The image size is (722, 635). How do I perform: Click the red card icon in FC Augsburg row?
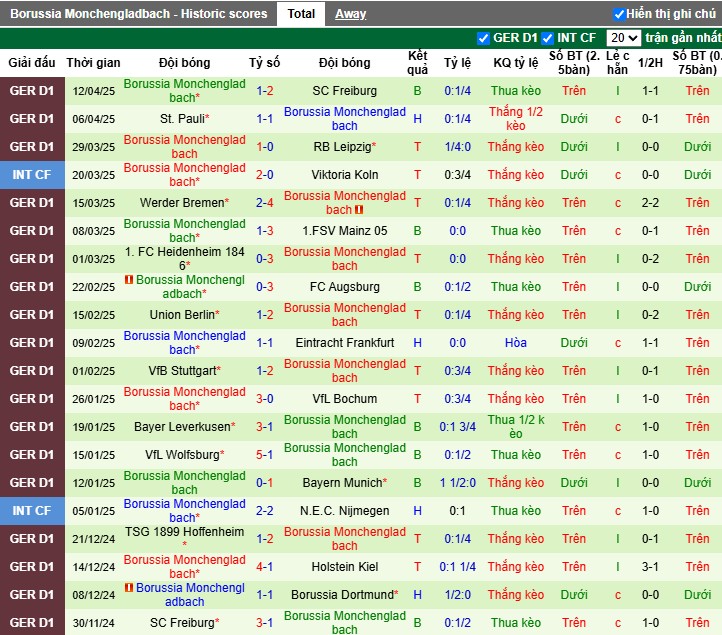point(129,280)
